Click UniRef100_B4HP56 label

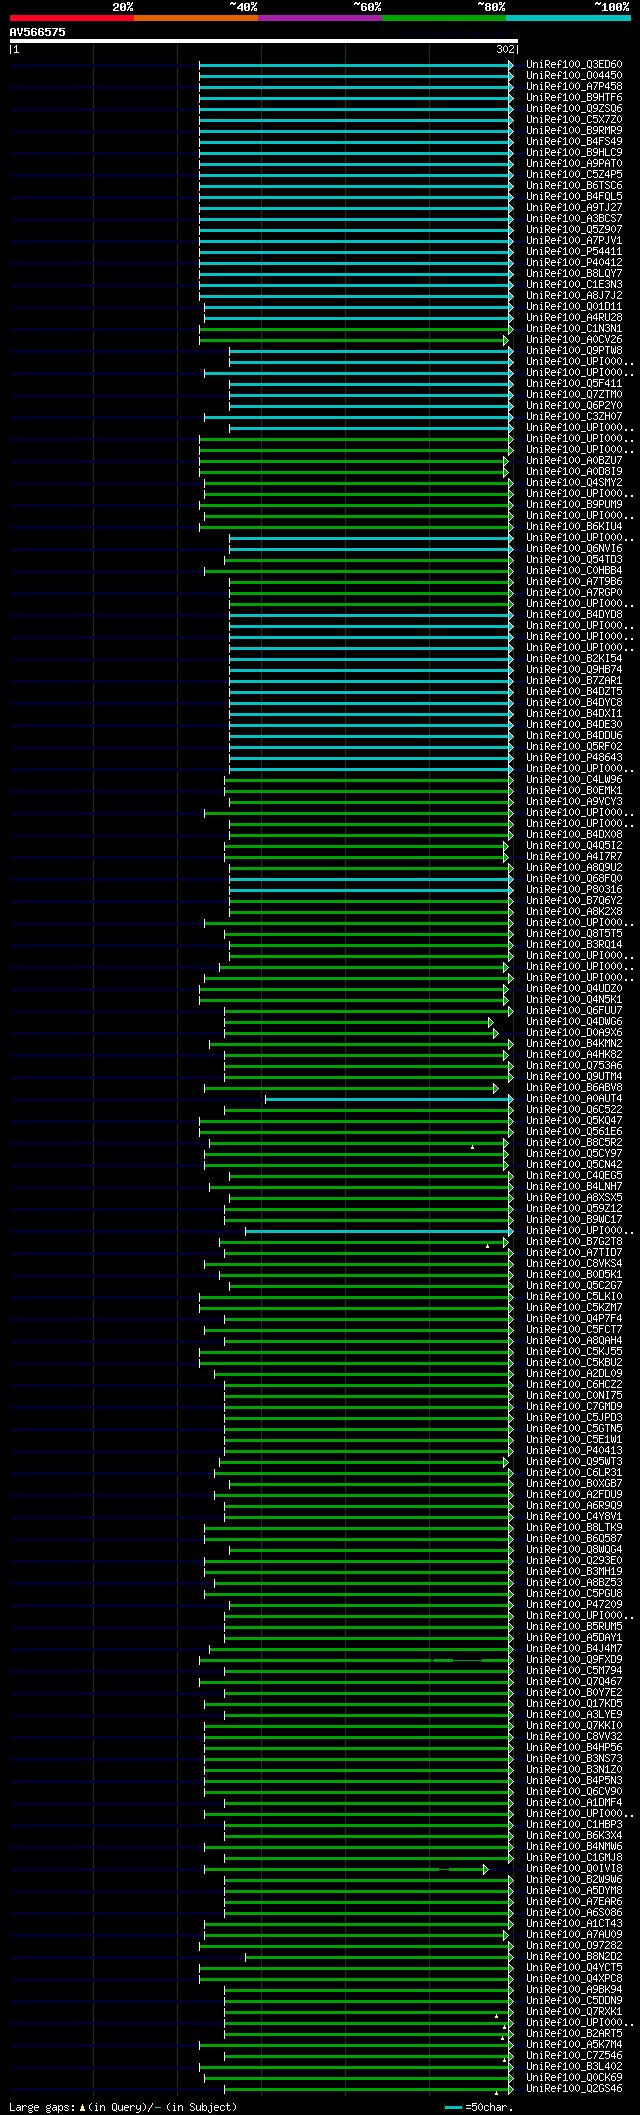point(574,1747)
